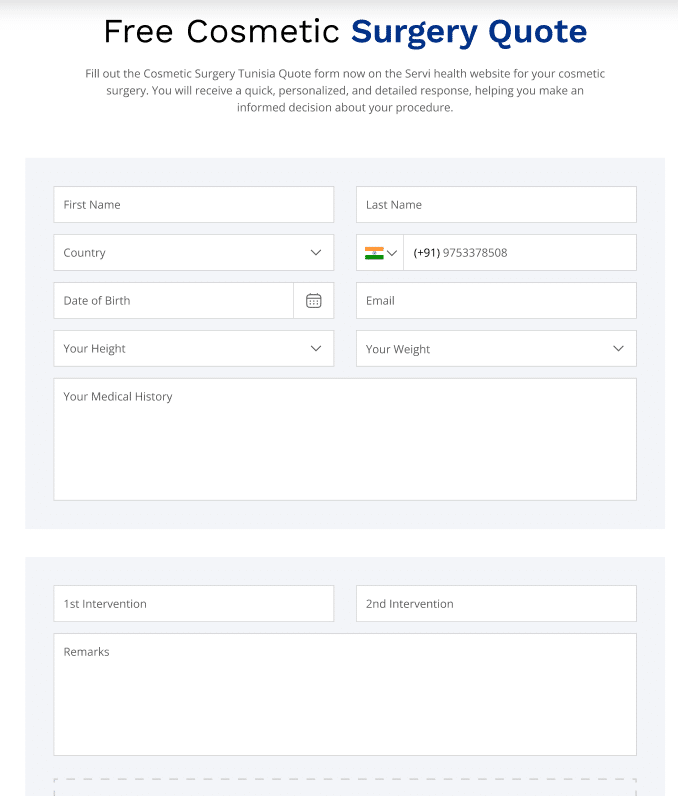
Task: Click the Free Cosmetic Surgery Quote heading
Action: point(345,32)
